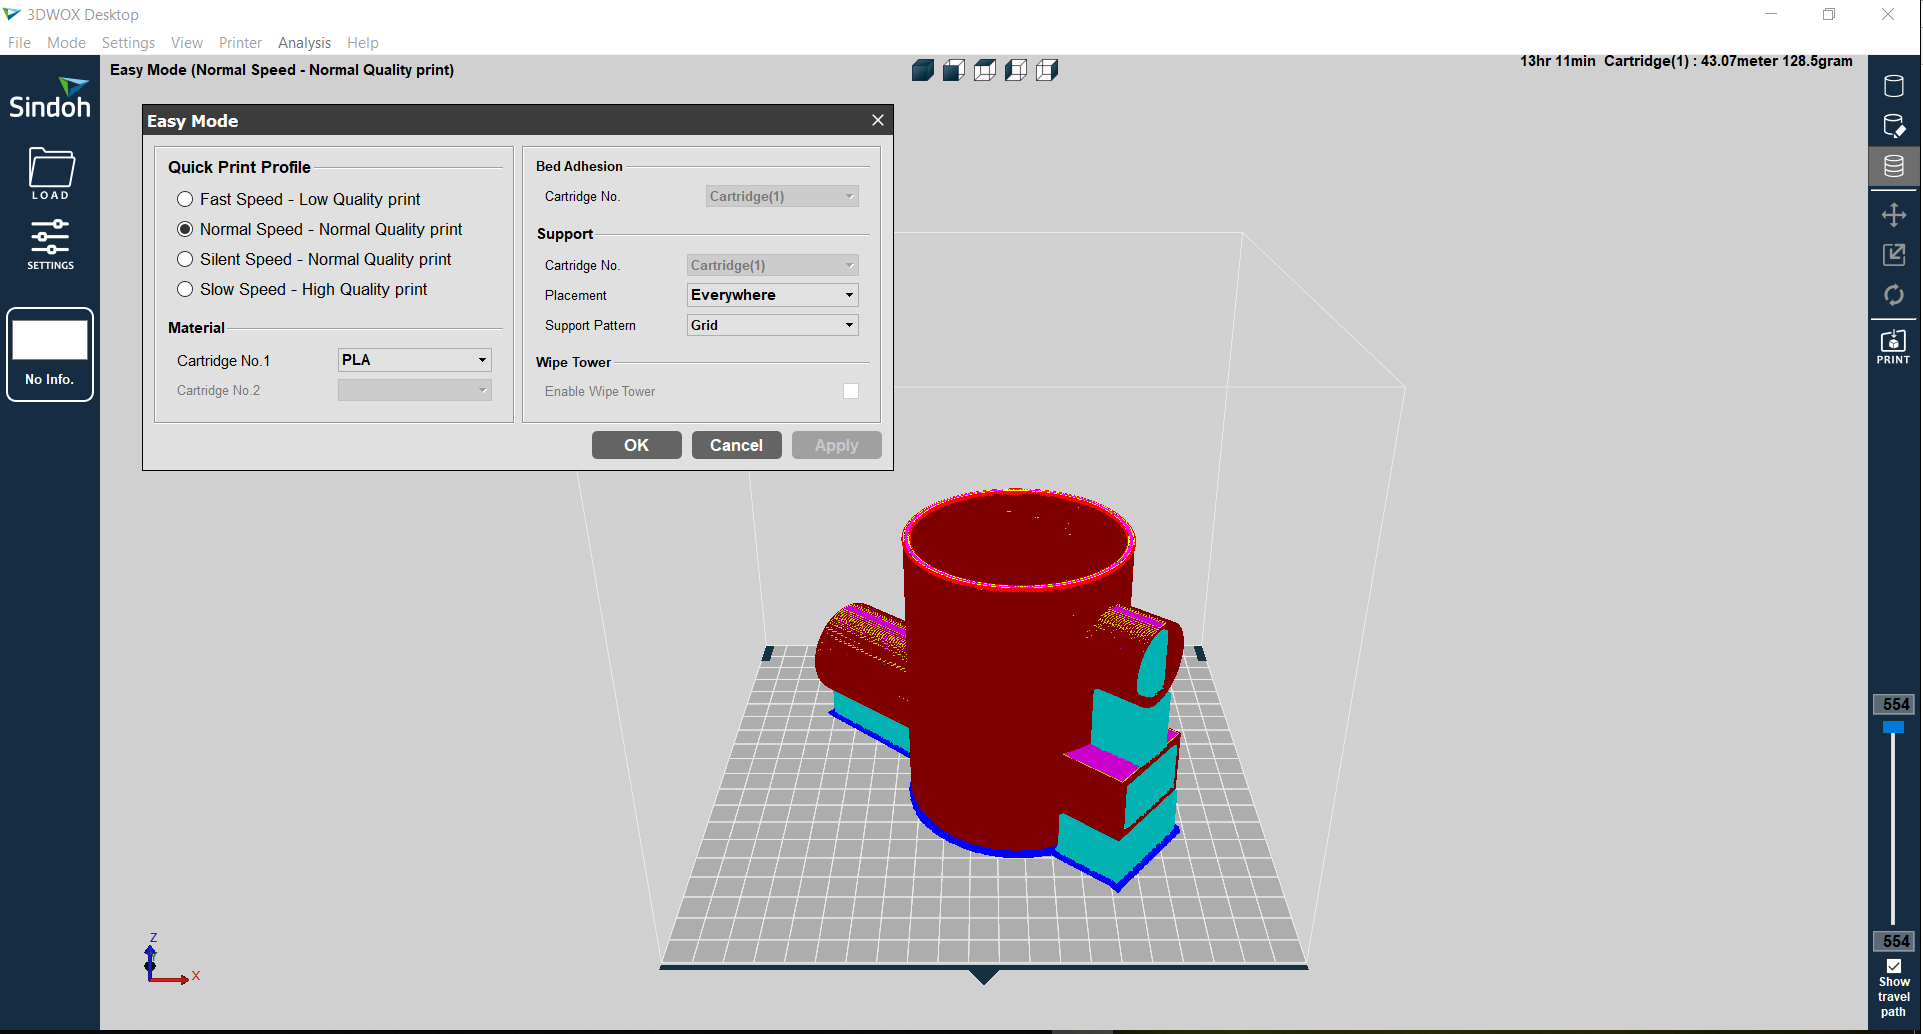Open the View menu
Viewport: 1923px width, 1034px height.
click(186, 43)
